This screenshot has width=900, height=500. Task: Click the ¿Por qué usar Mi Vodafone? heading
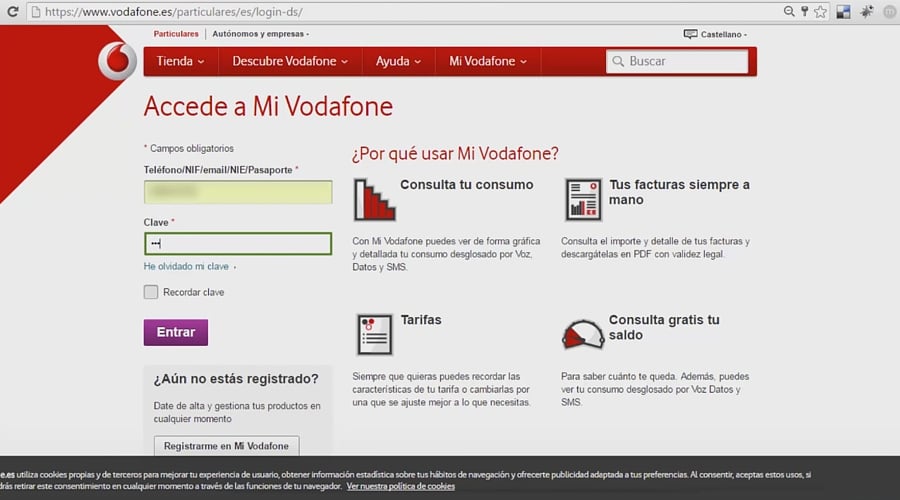tap(455, 154)
